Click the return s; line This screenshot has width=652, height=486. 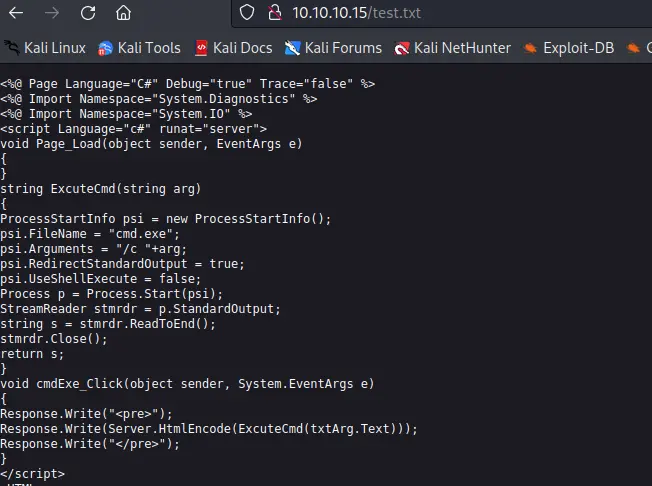coord(32,354)
